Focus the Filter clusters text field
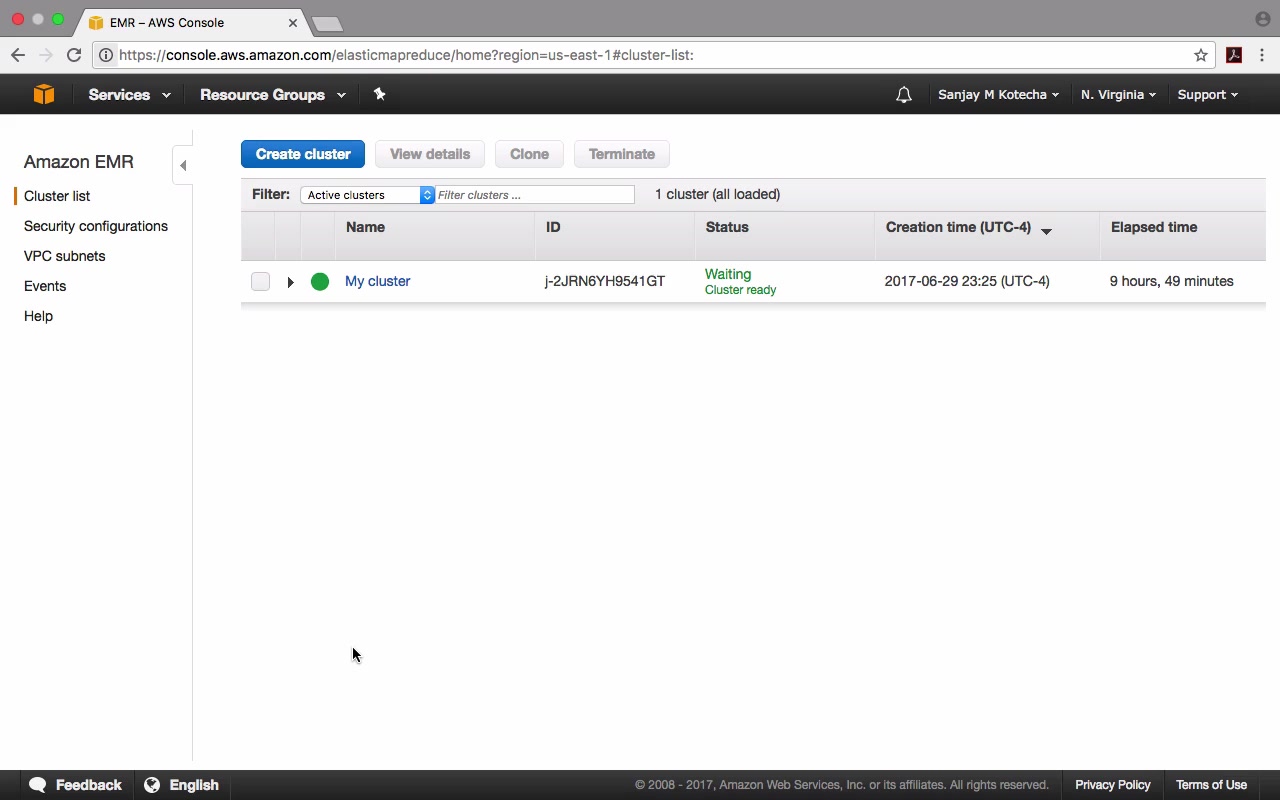 [535, 195]
